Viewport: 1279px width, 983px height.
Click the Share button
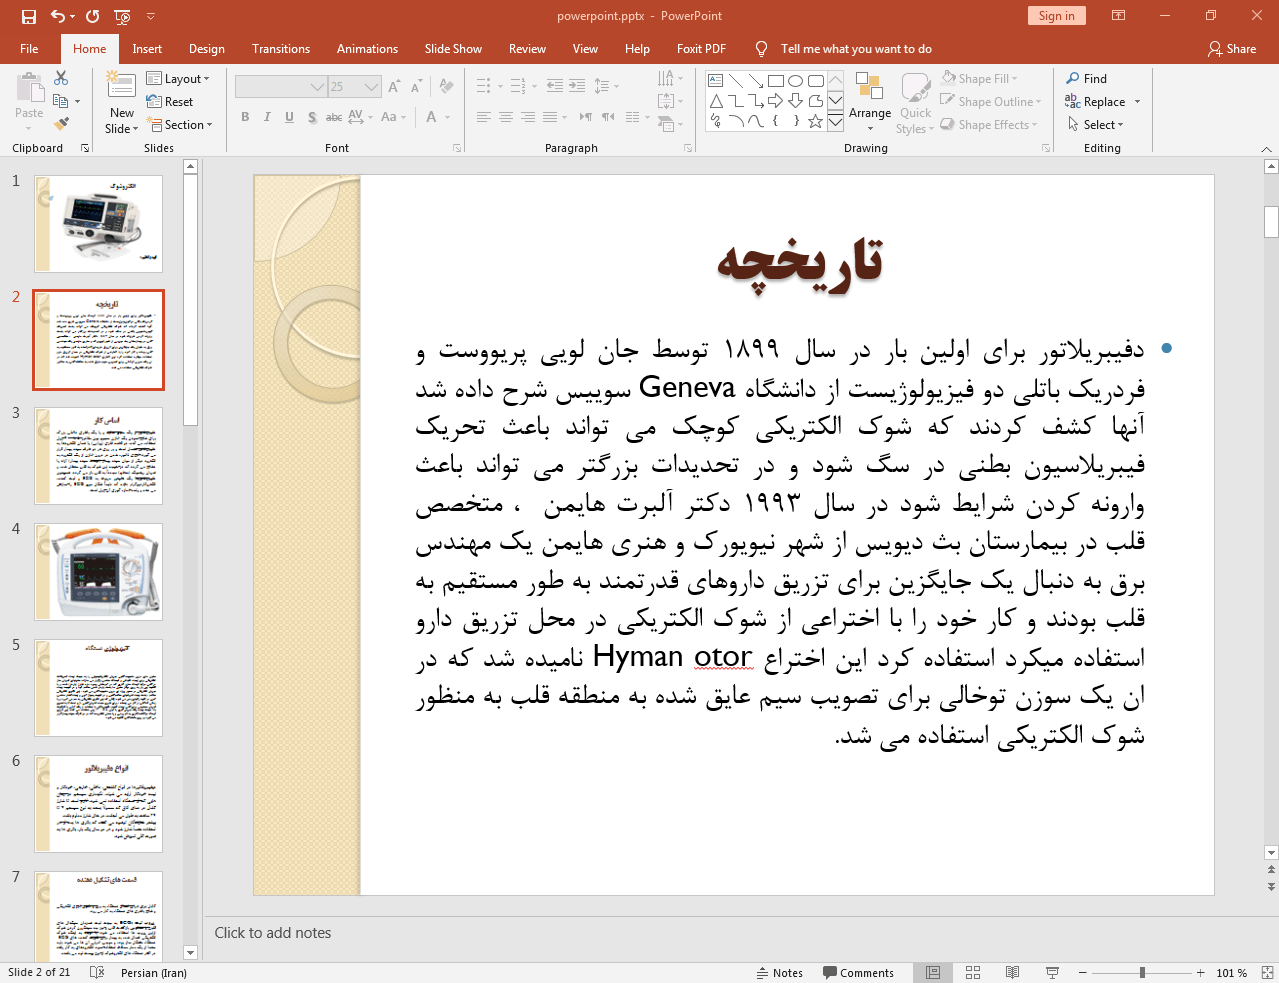(1232, 49)
